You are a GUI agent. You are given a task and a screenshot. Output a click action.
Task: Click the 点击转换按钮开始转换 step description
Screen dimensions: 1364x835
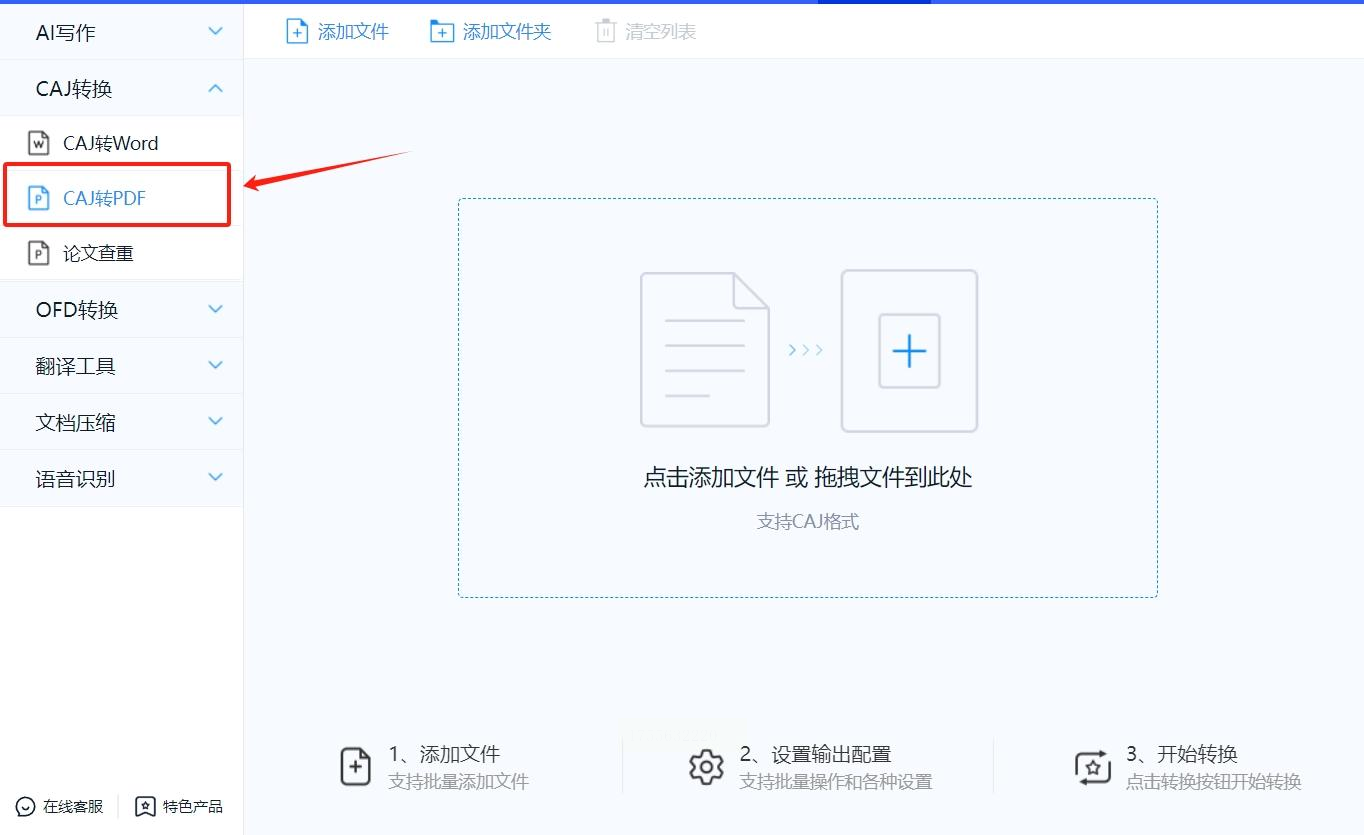[x=1214, y=782]
